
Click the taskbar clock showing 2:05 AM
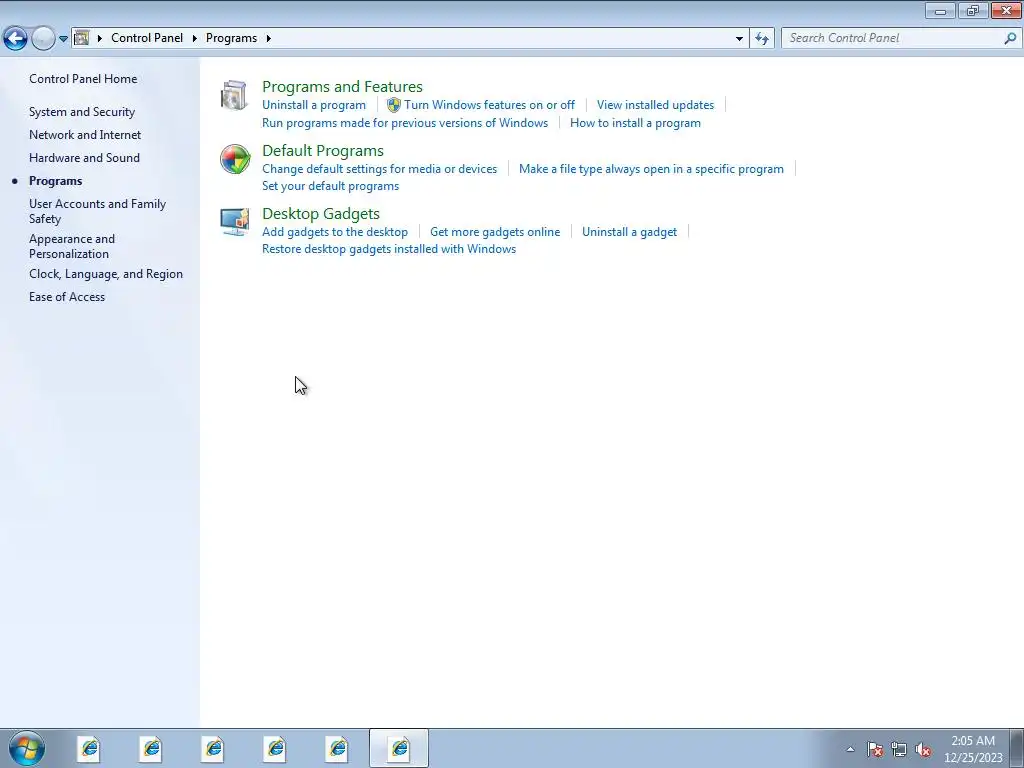tap(973, 749)
